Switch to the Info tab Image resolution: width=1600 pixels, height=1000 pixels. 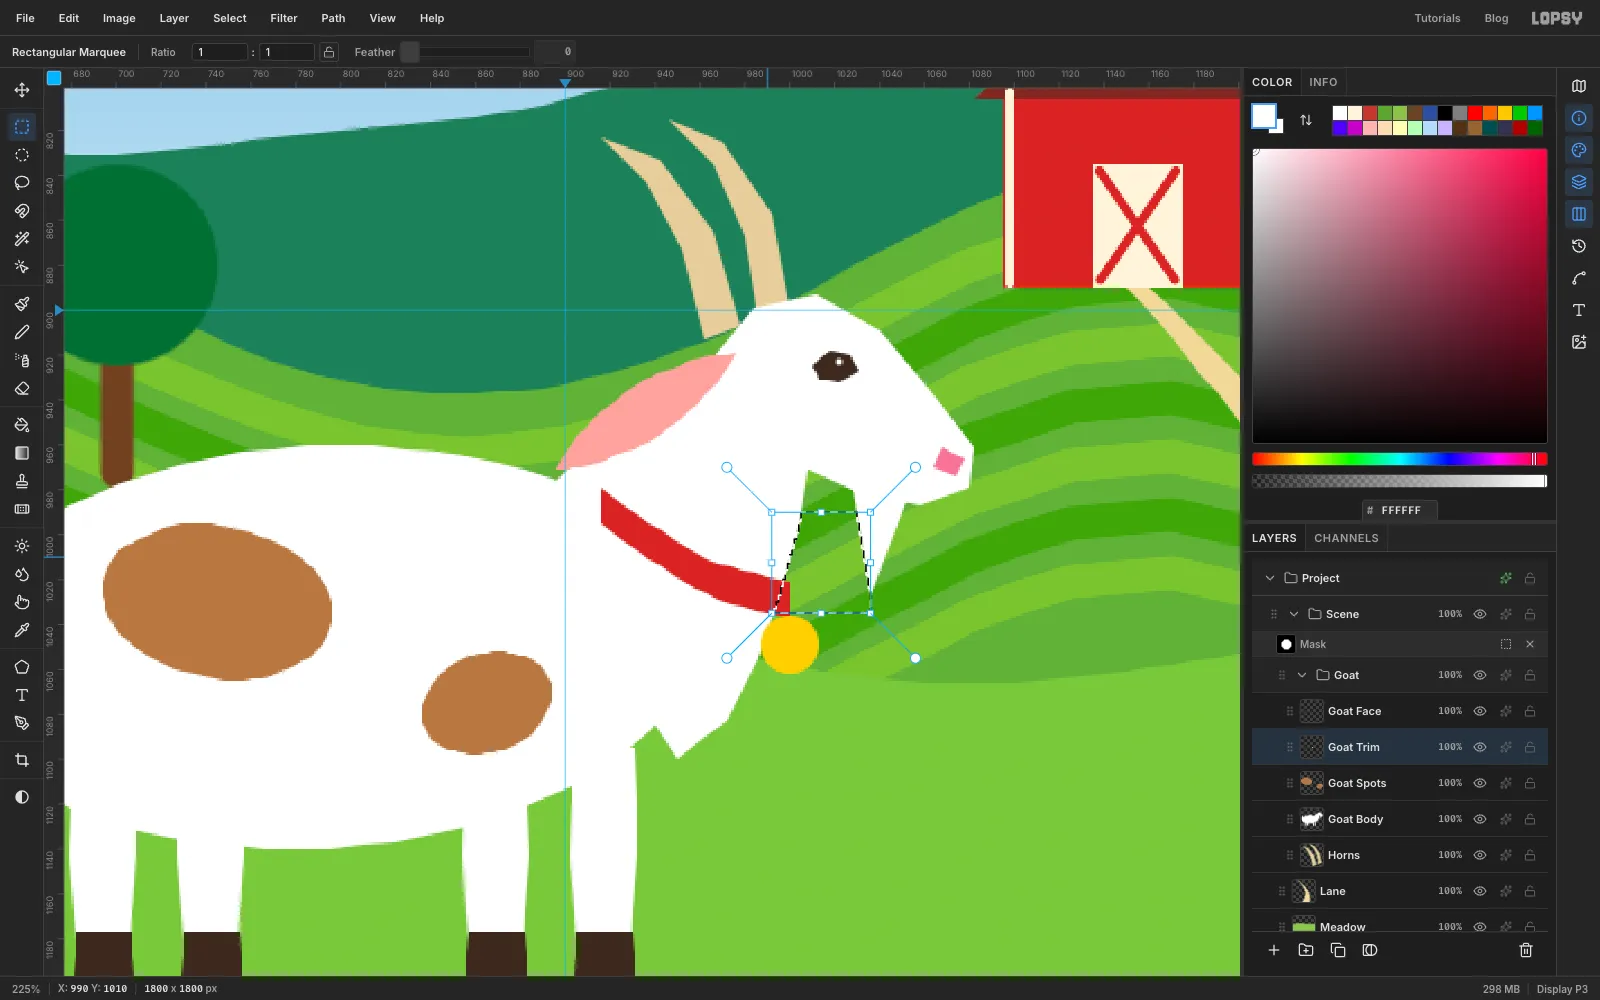(1323, 82)
